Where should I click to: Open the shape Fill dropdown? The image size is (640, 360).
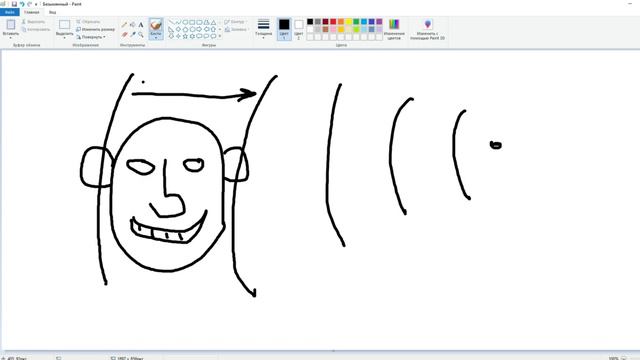tap(236, 29)
